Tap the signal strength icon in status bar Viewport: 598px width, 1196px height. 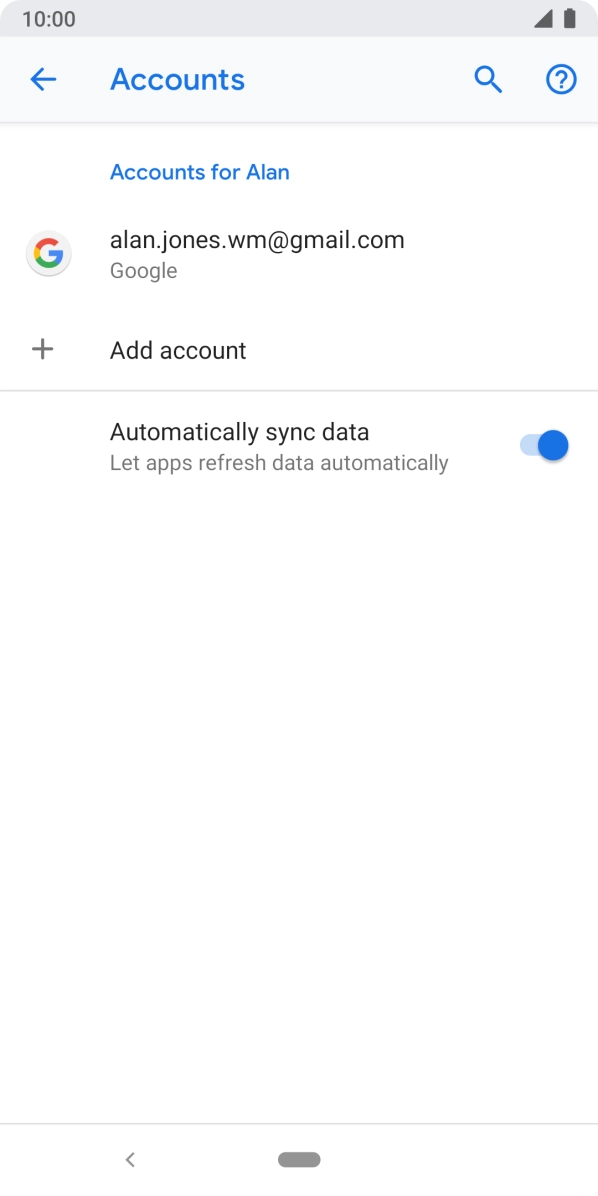(x=543, y=19)
